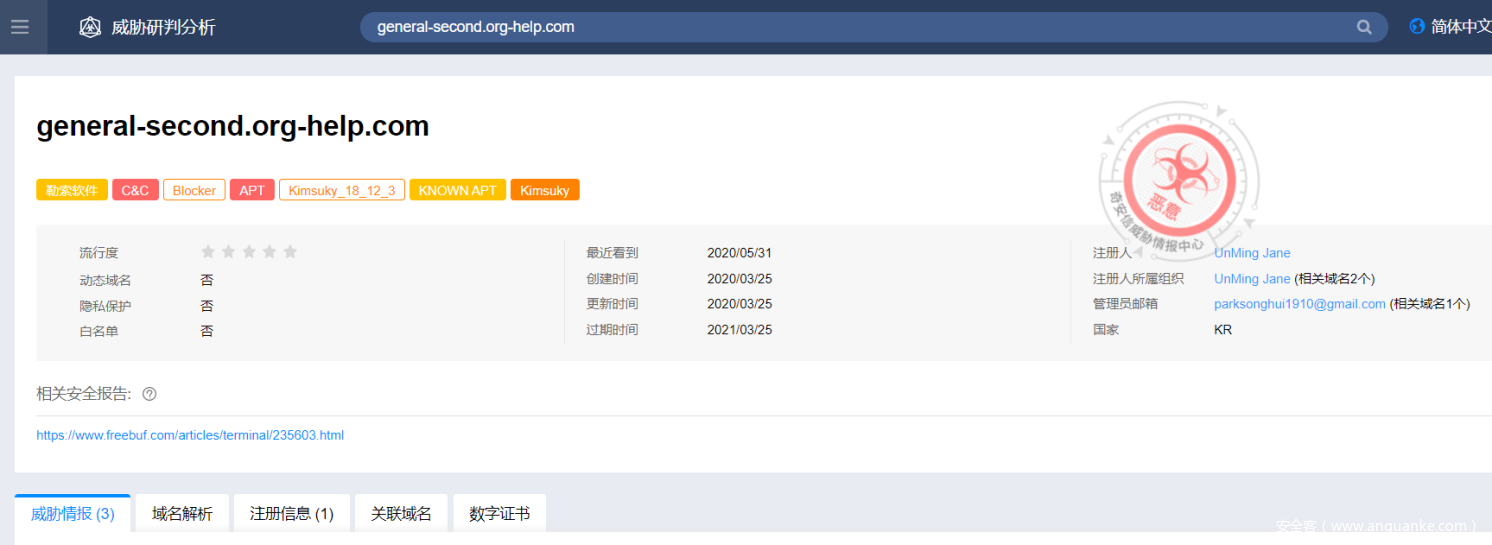Click the last seen date 2020/05/31
Viewport: 1492px width, 545px height.
pos(739,253)
